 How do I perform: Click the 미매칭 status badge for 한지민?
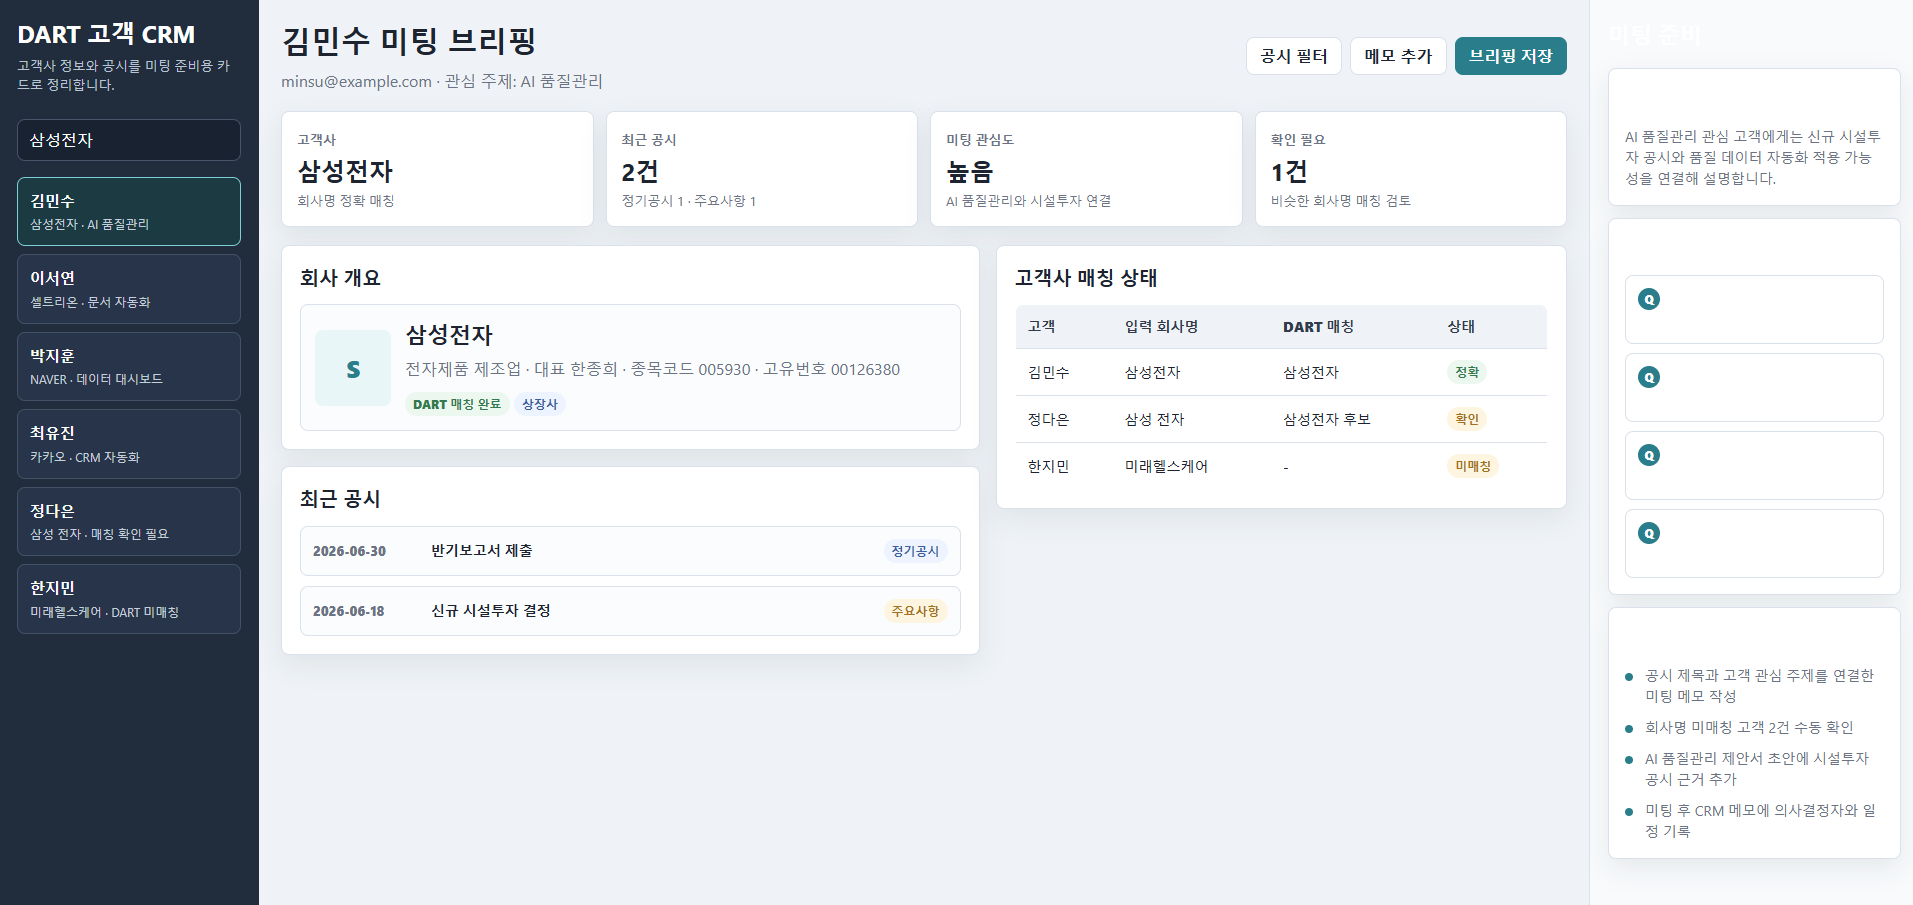(1473, 466)
